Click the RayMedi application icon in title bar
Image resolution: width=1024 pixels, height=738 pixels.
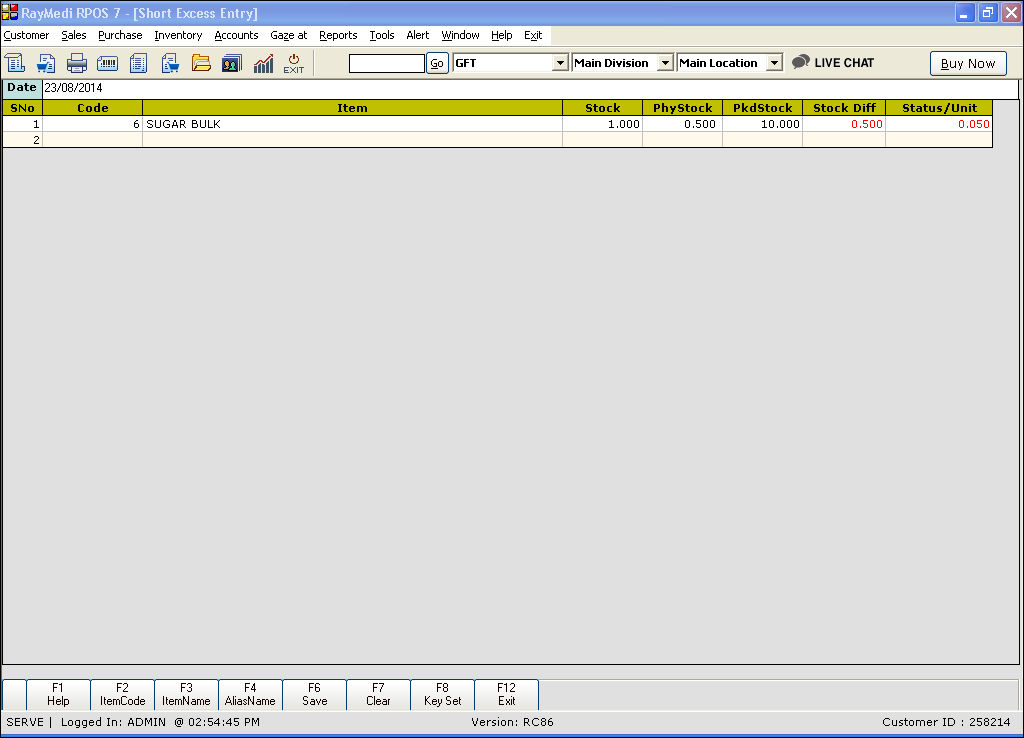pyautogui.click(x=10, y=12)
